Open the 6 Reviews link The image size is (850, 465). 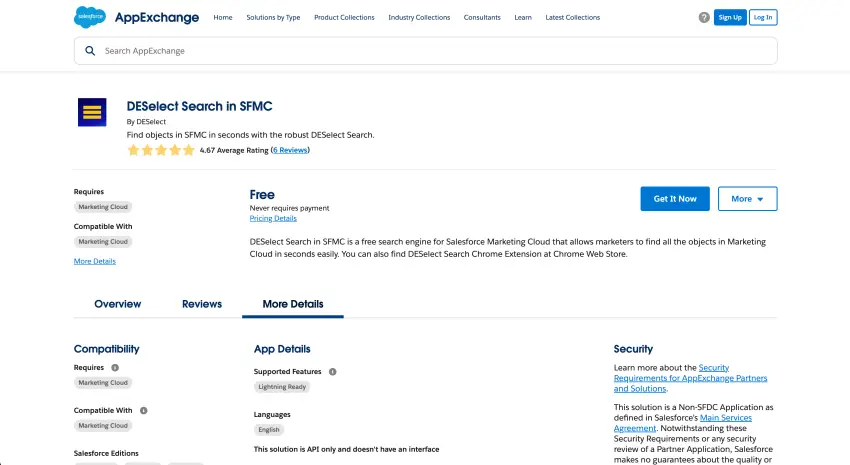coord(290,150)
